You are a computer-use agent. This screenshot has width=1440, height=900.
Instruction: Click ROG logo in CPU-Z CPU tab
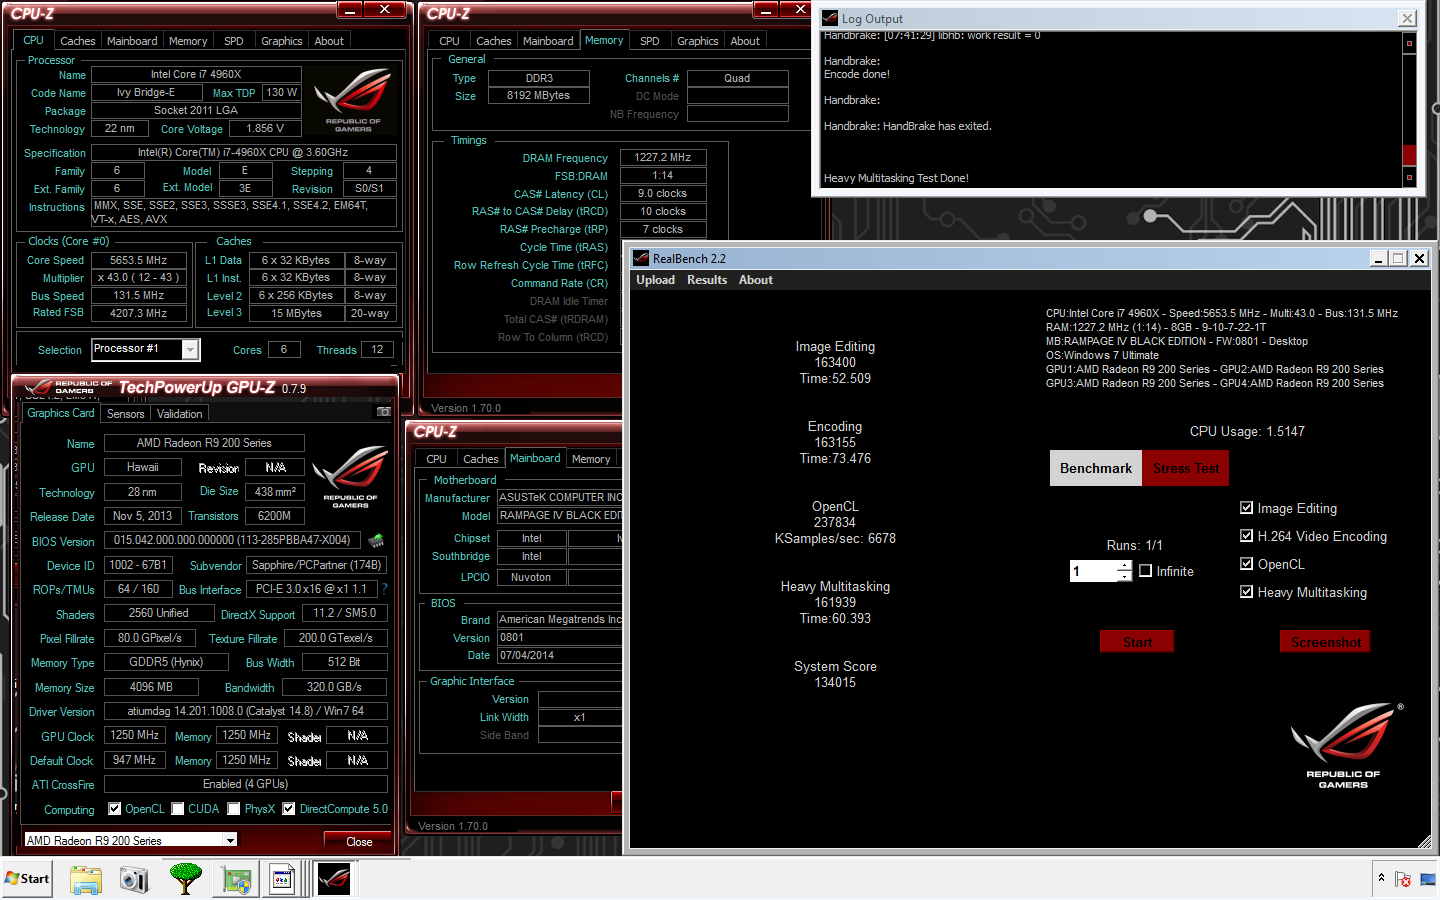pos(353,100)
